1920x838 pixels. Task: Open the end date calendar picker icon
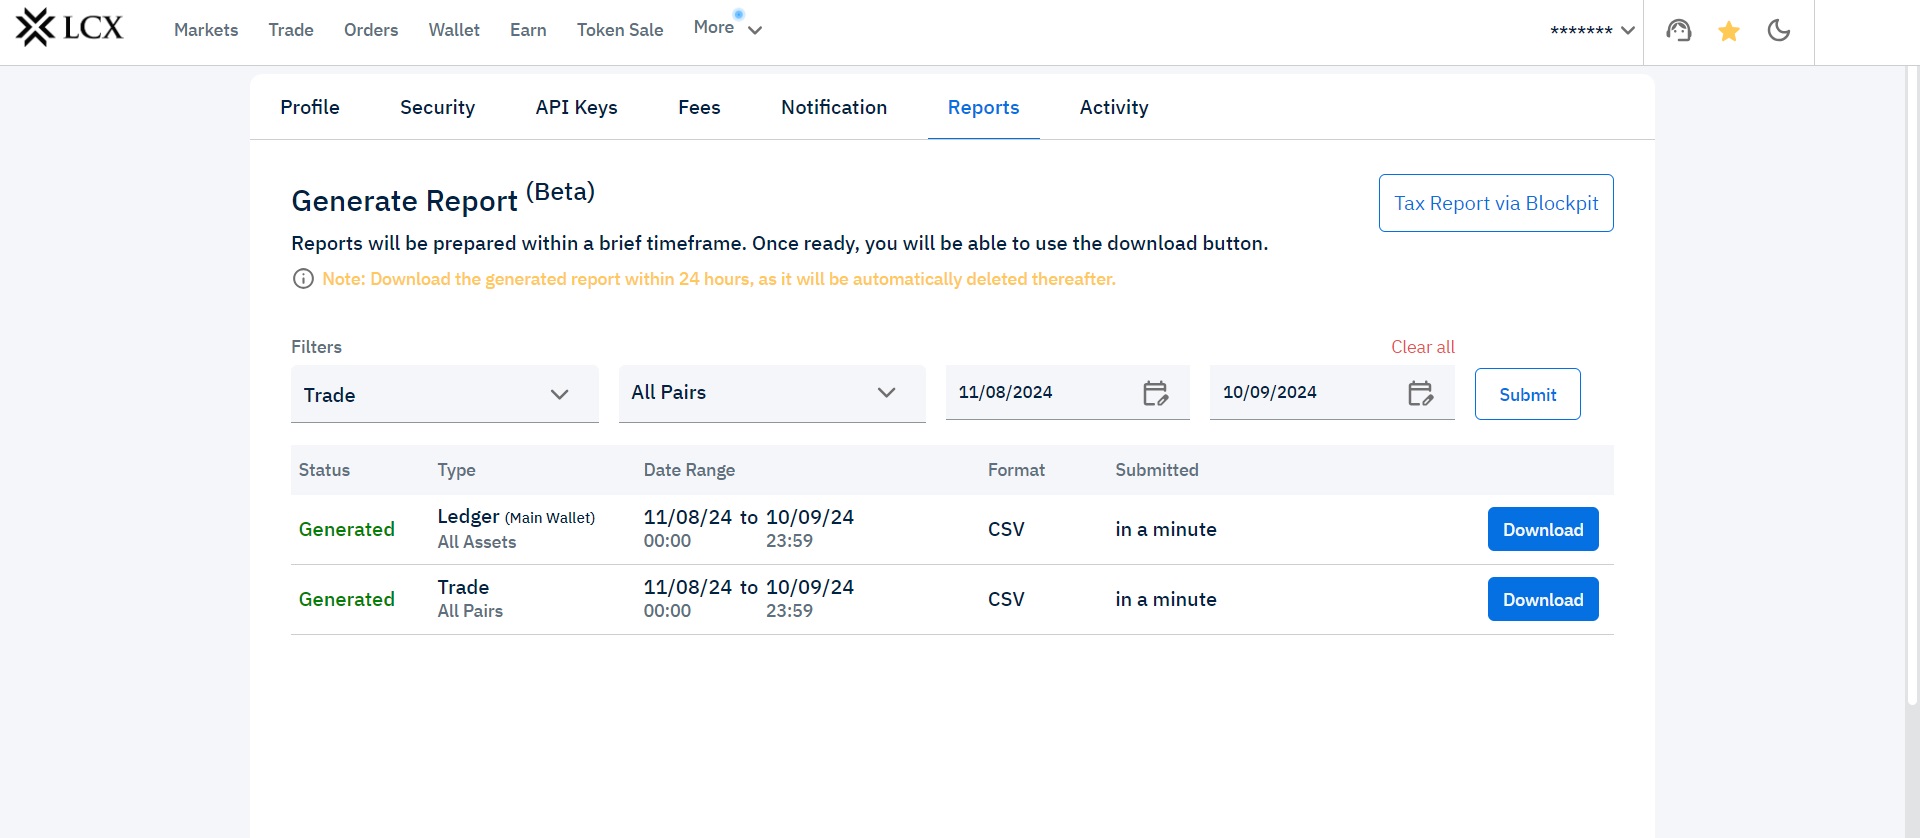pyautogui.click(x=1420, y=393)
